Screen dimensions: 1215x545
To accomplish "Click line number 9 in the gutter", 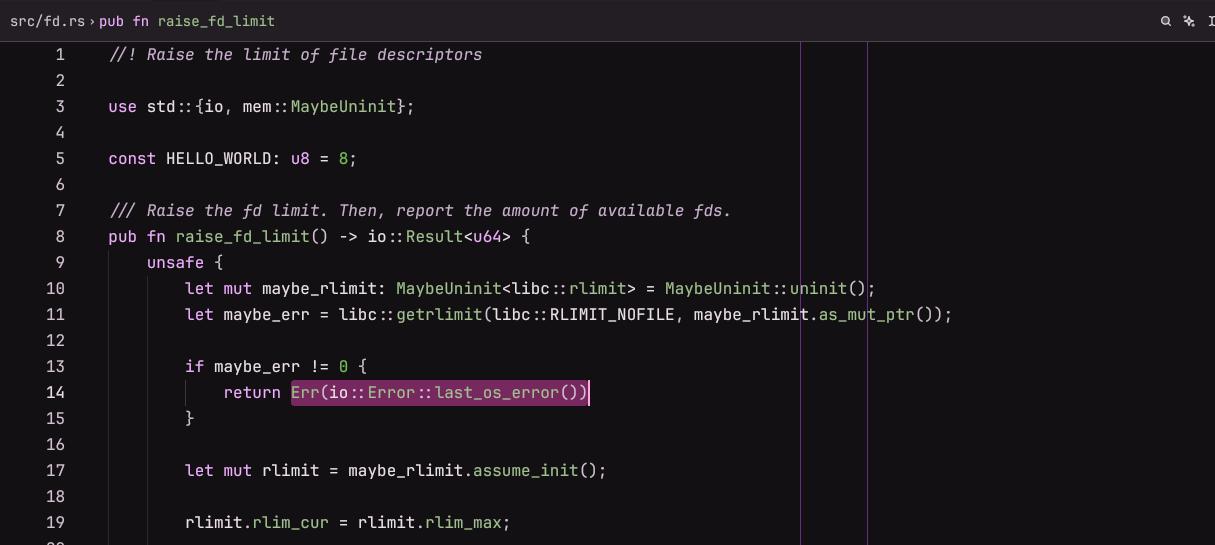I will [x=60, y=263].
